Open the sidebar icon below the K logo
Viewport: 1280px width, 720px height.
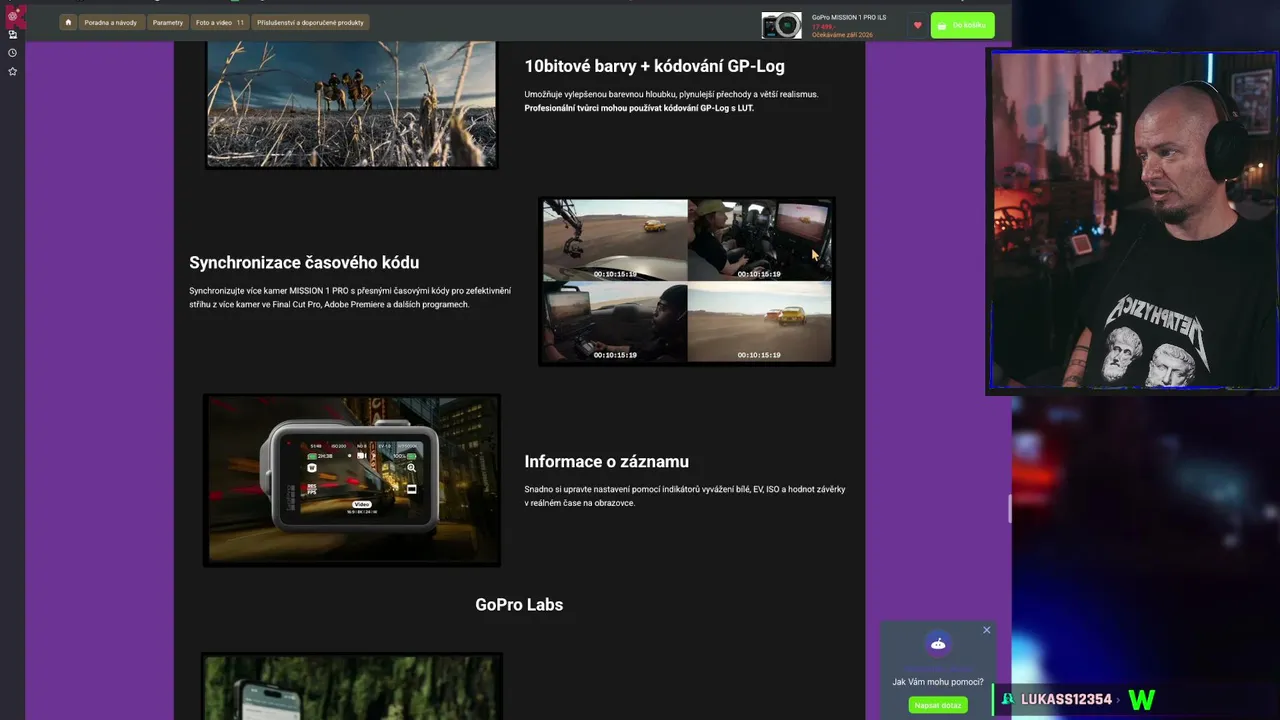pos(12,34)
